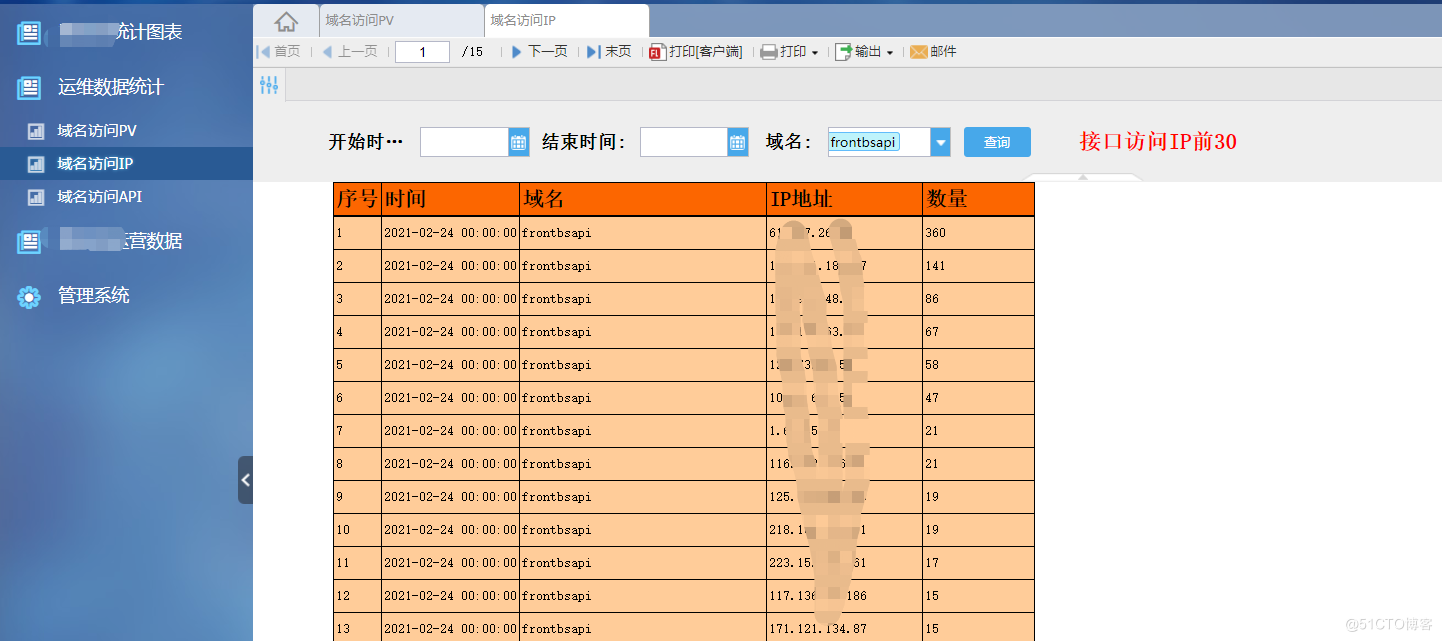
Task: Open the start time calendar picker
Action: (518, 143)
